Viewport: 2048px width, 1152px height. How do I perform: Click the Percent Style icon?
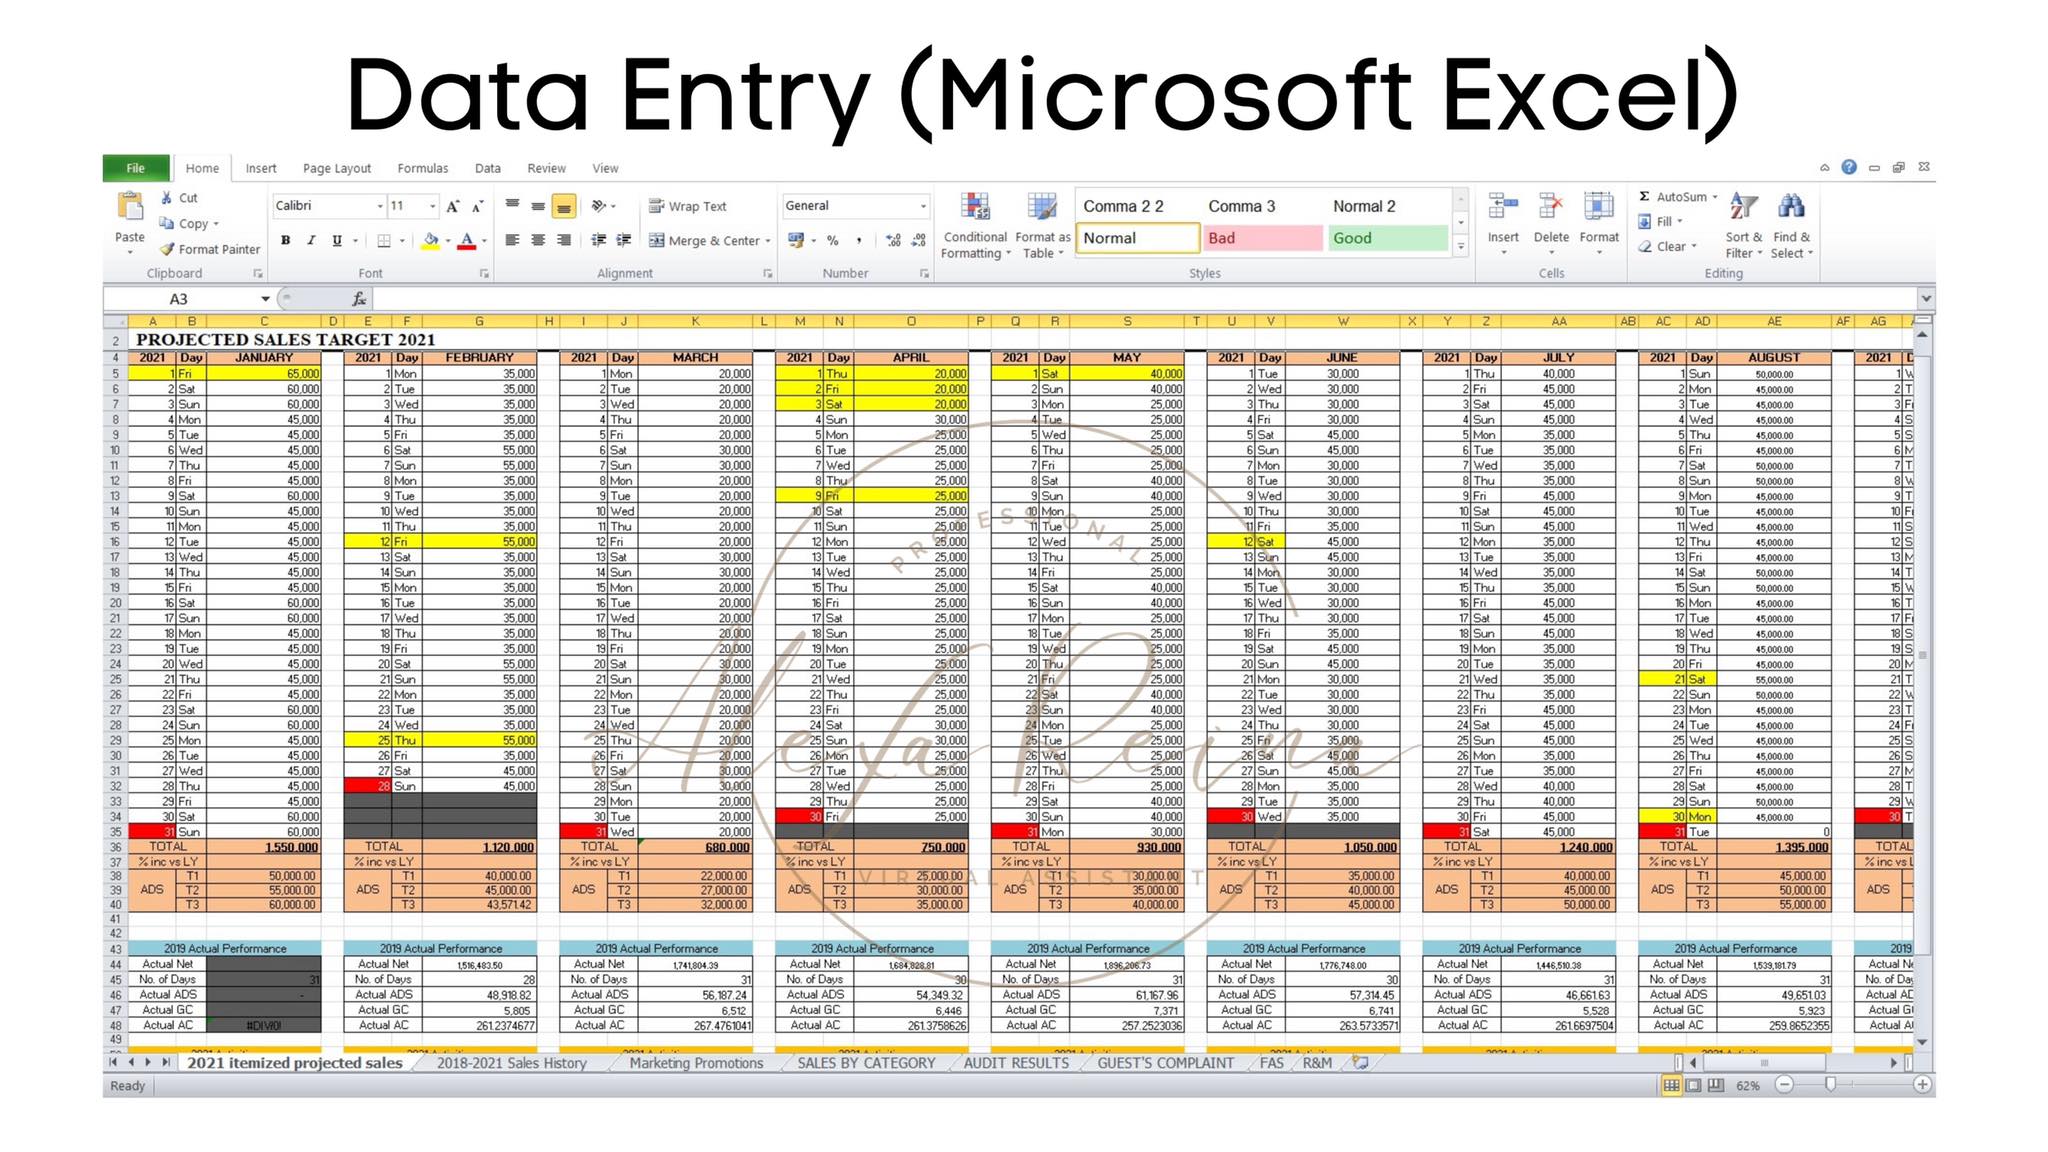coord(832,241)
